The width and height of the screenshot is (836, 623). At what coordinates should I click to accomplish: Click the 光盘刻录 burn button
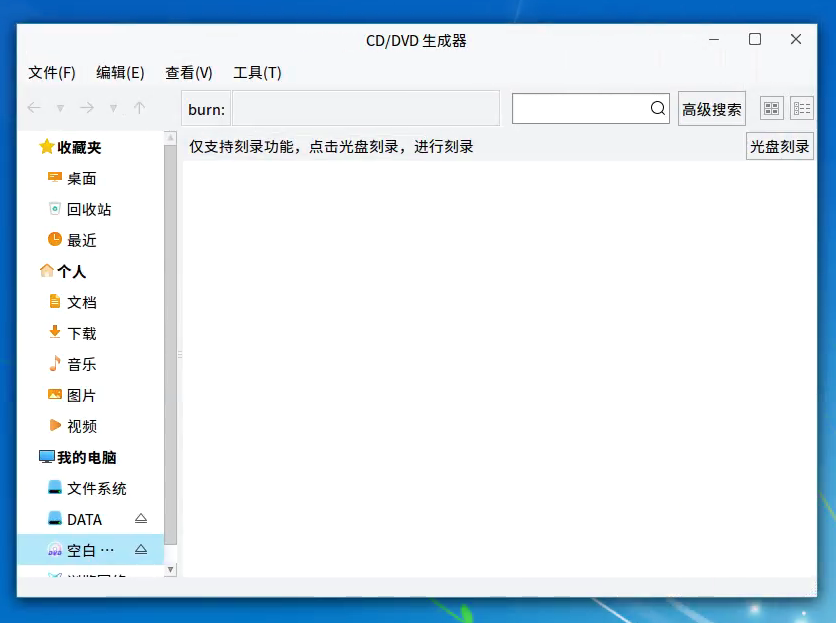click(779, 146)
